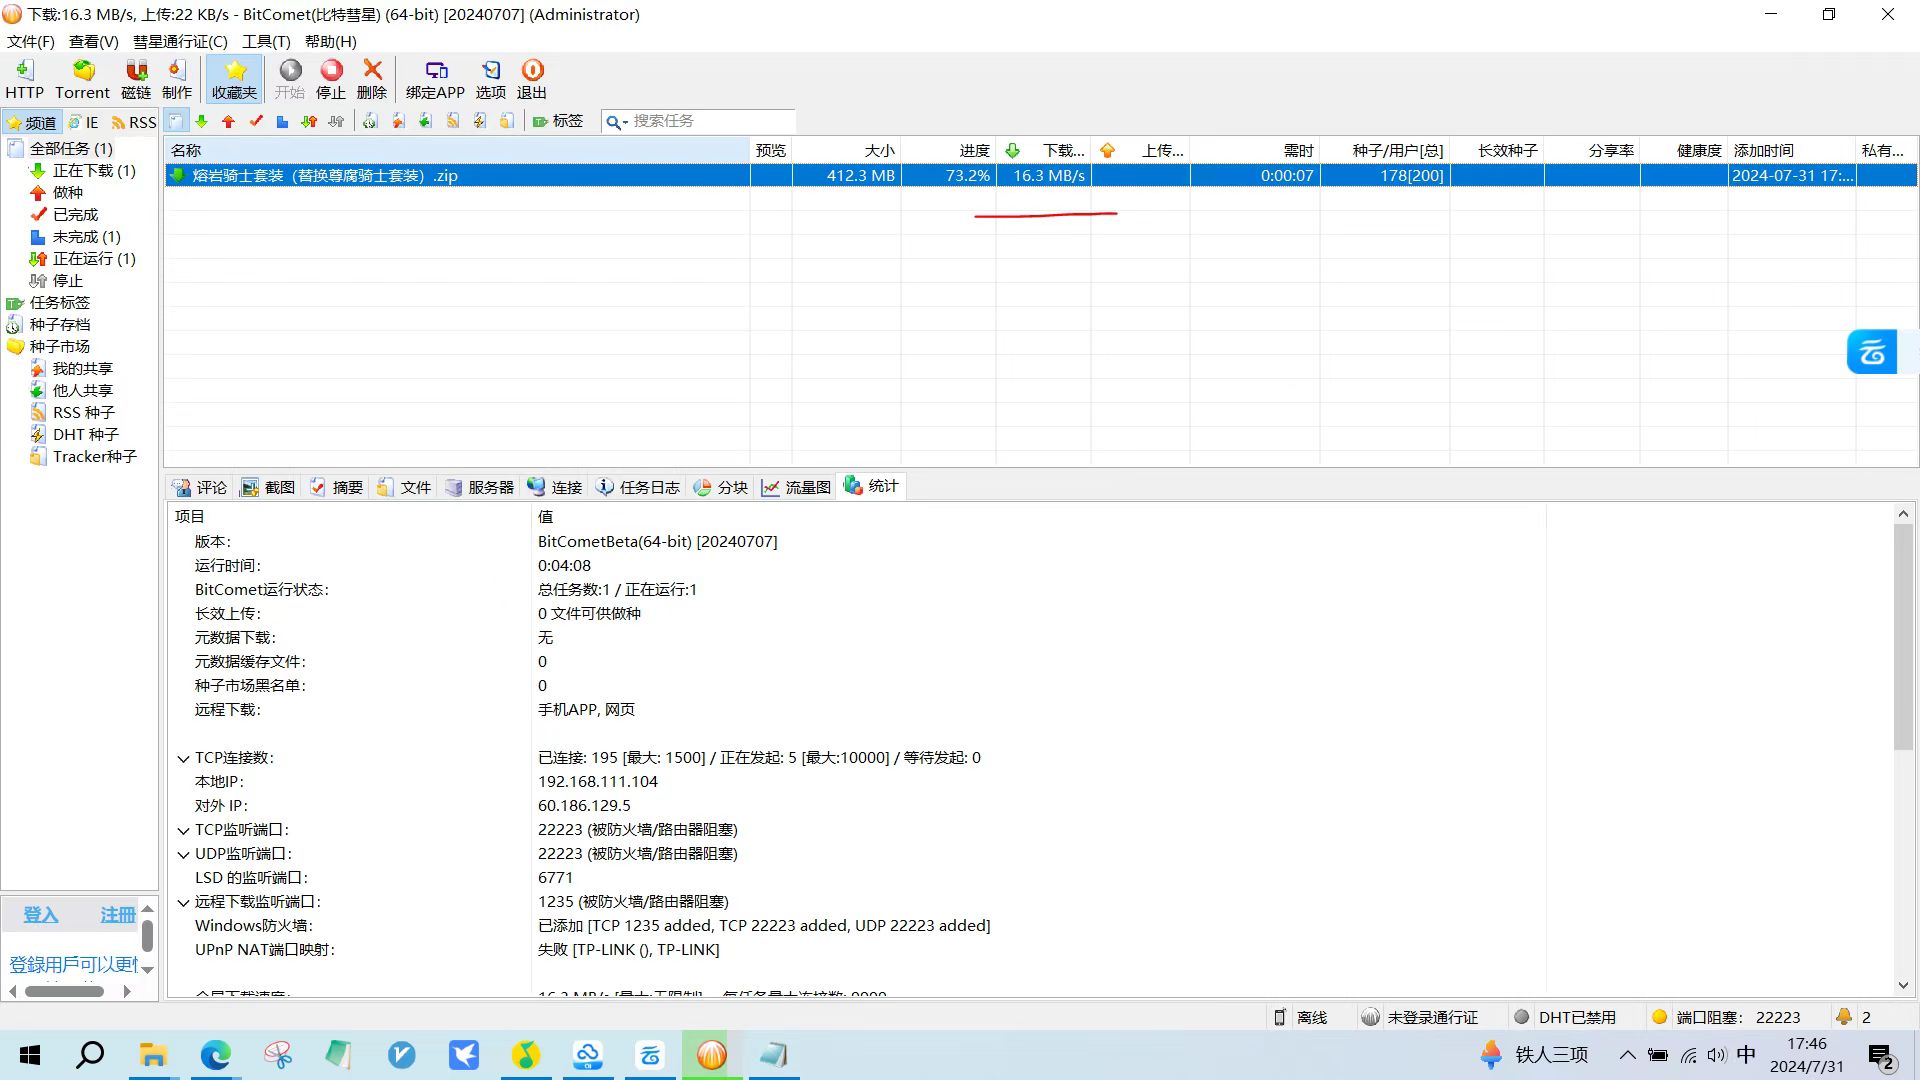This screenshot has width=1920, height=1080.
Task: Click the red checkmark completed filter icon
Action: coord(256,121)
